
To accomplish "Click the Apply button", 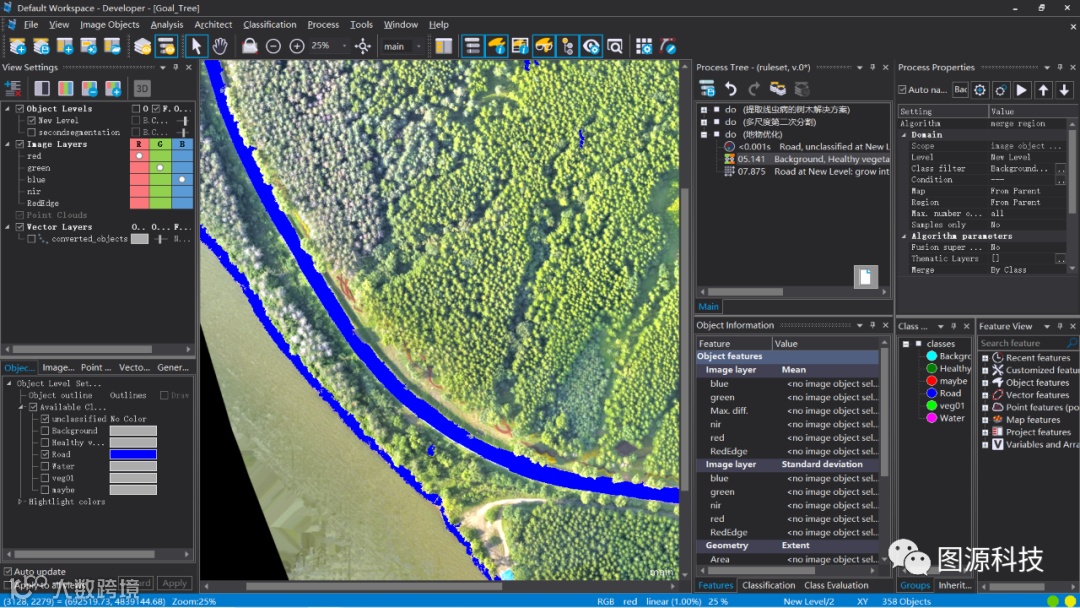I will tap(175, 583).
